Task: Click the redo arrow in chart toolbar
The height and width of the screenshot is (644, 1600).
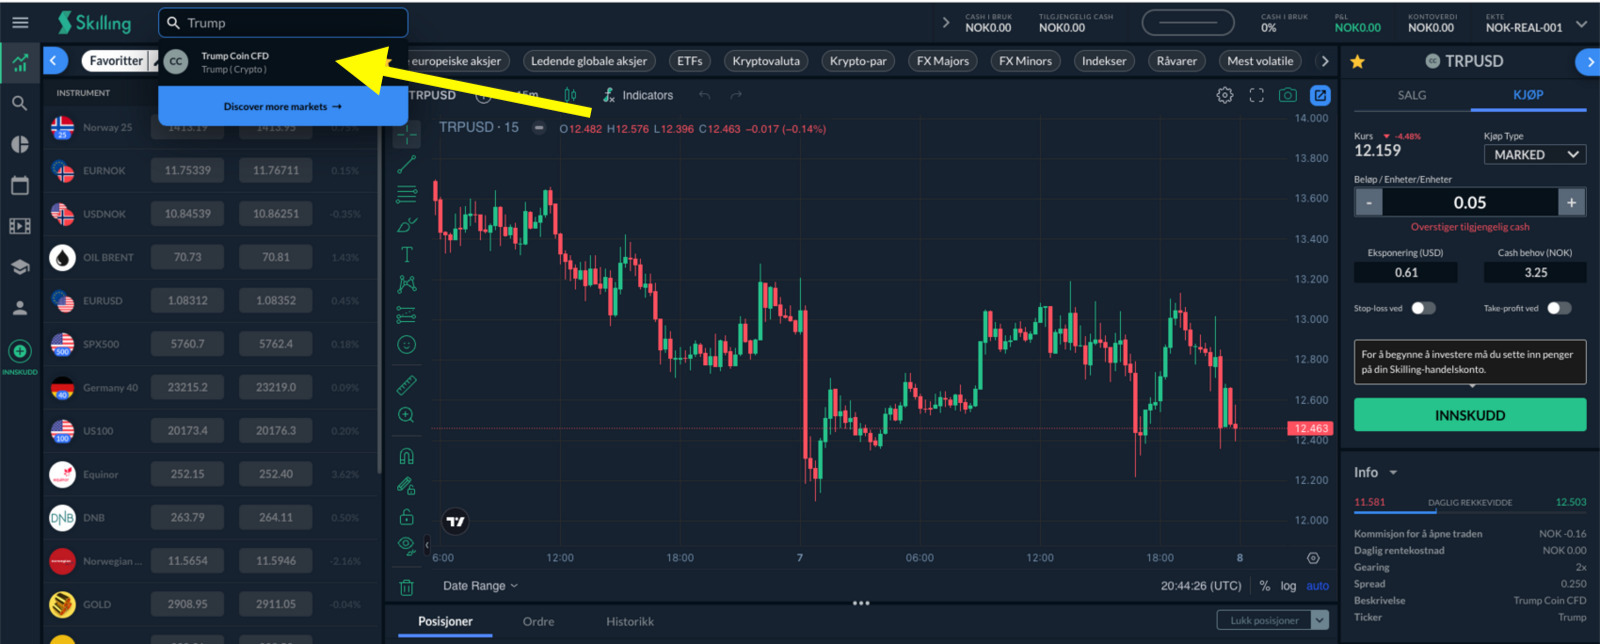Action: [737, 95]
